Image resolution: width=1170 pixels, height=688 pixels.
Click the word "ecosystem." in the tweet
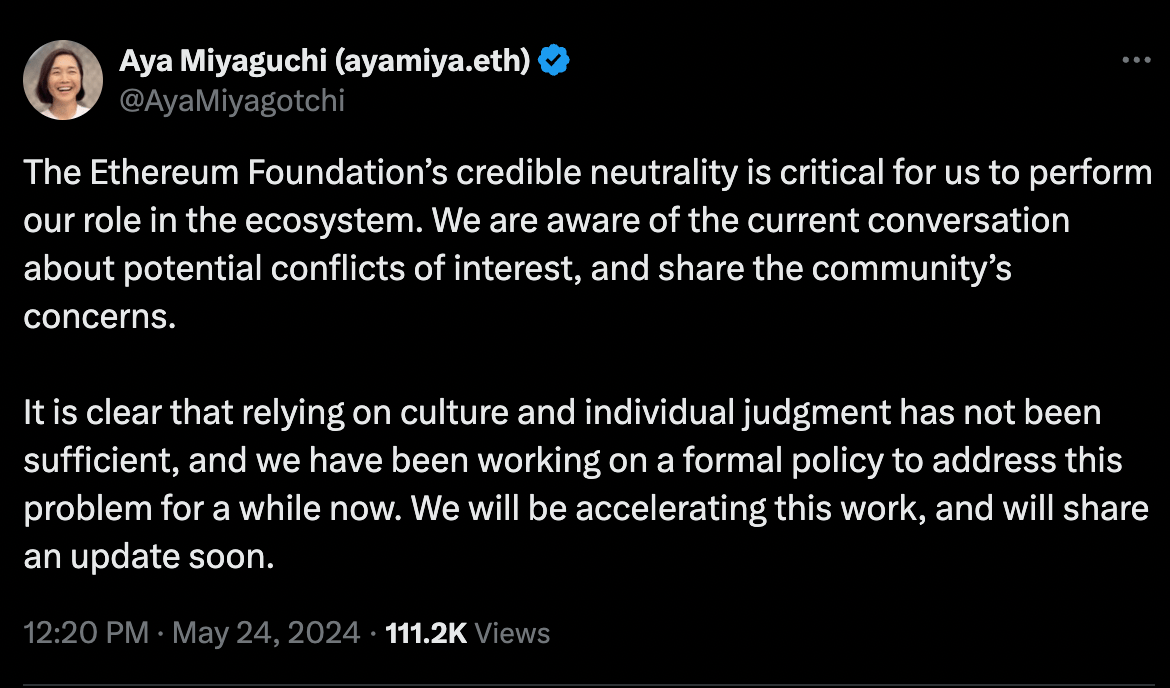pyautogui.click(x=343, y=220)
